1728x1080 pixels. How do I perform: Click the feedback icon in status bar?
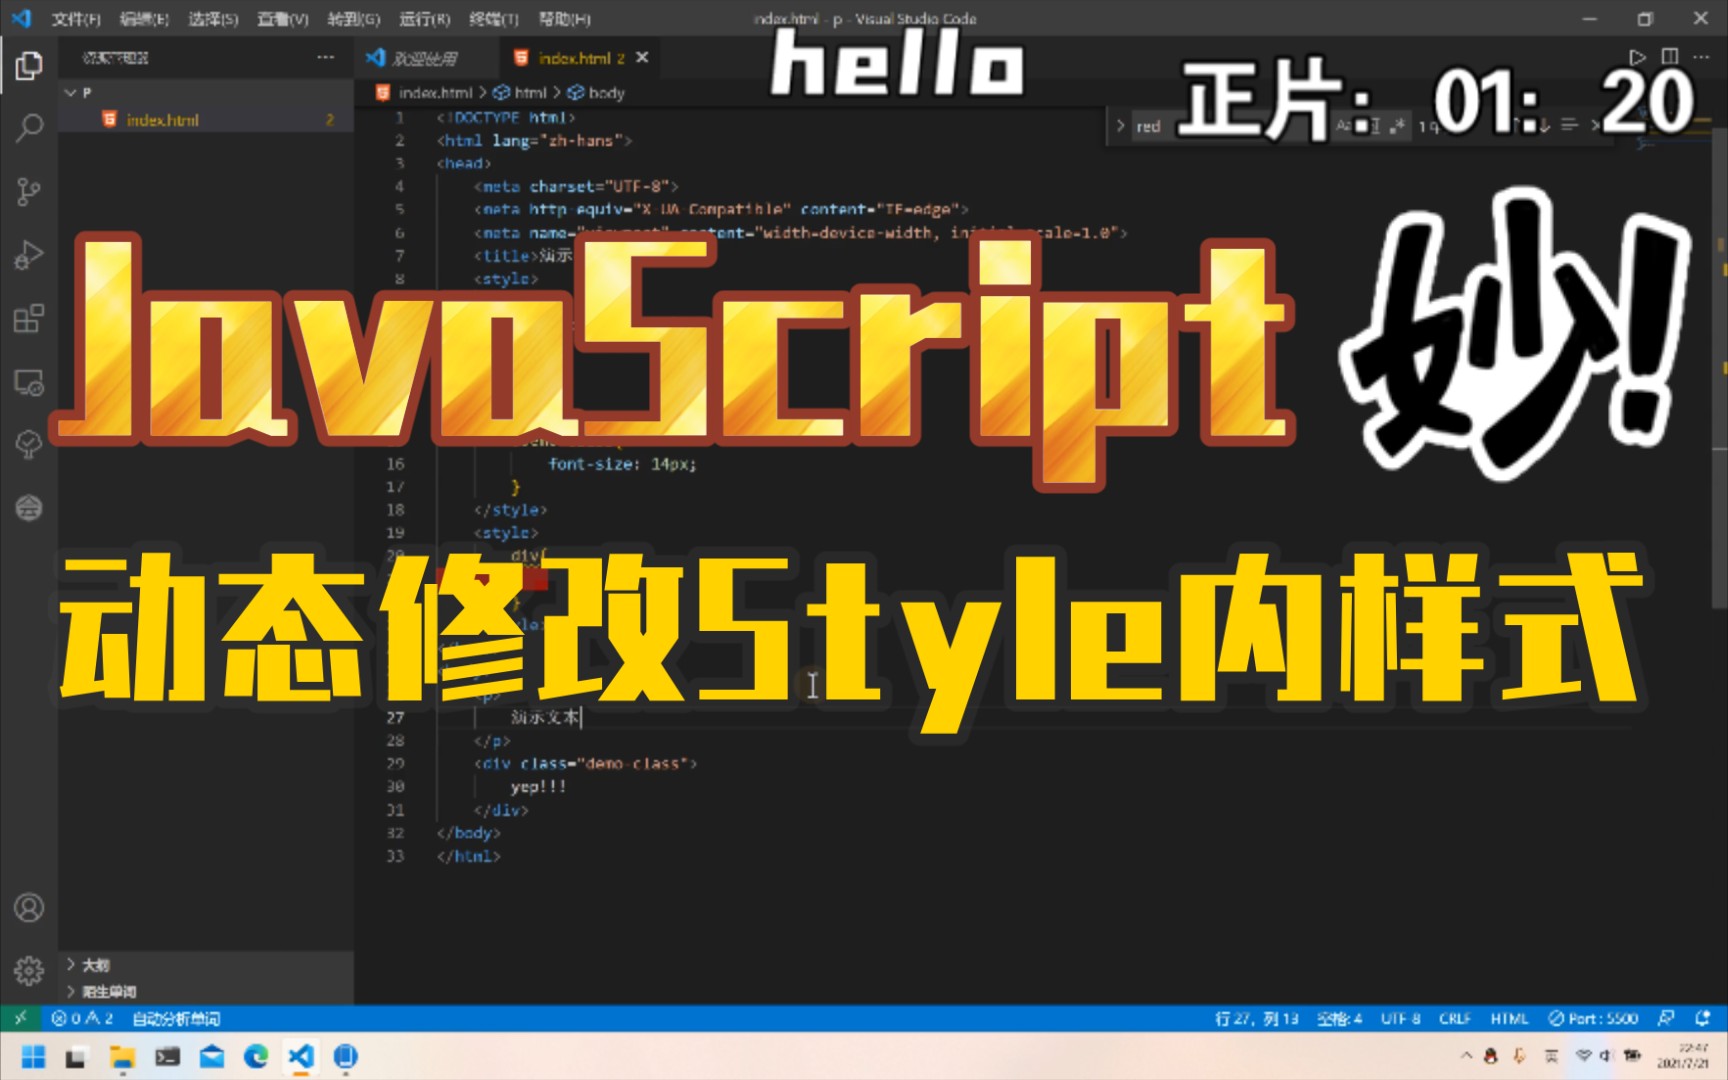tap(1666, 1018)
